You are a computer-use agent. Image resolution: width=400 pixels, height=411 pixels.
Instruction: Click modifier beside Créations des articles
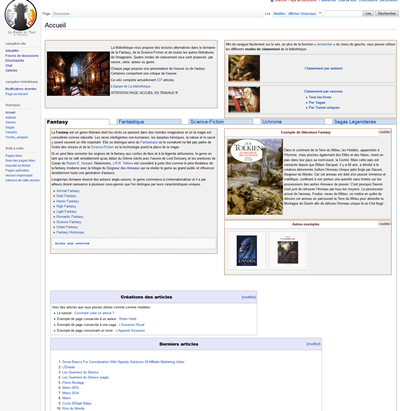point(249,297)
